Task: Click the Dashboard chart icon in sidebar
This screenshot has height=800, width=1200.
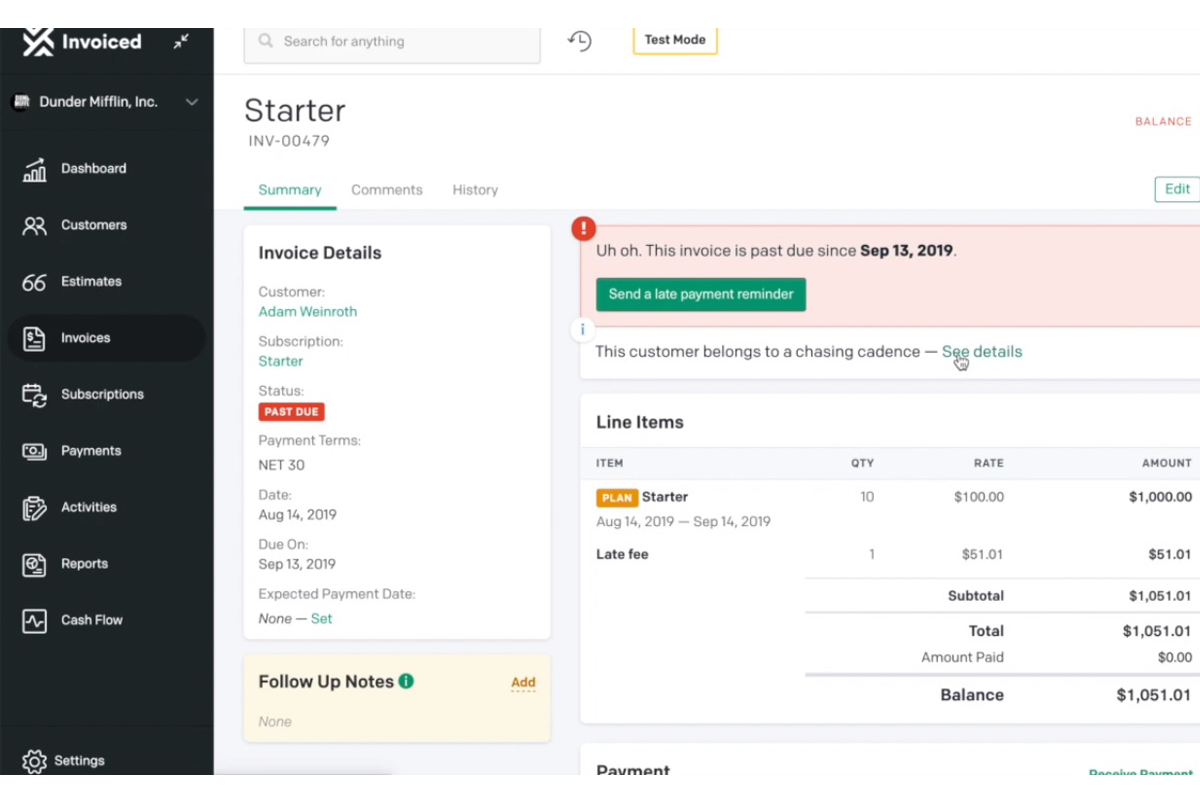Action: pos(35,170)
